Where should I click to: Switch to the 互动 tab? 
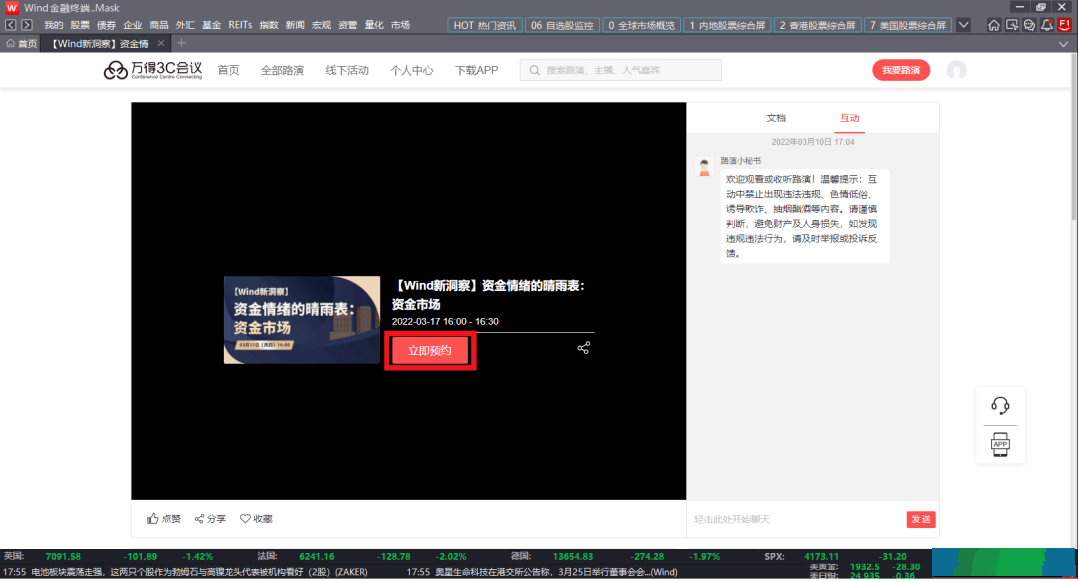pyautogui.click(x=849, y=118)
